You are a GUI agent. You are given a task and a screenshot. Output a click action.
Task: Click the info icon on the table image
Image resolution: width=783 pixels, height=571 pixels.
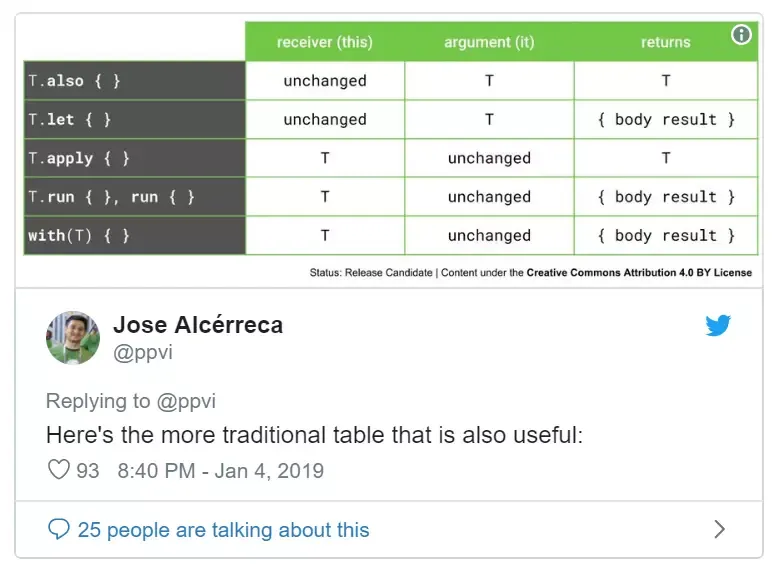(741, 35)
